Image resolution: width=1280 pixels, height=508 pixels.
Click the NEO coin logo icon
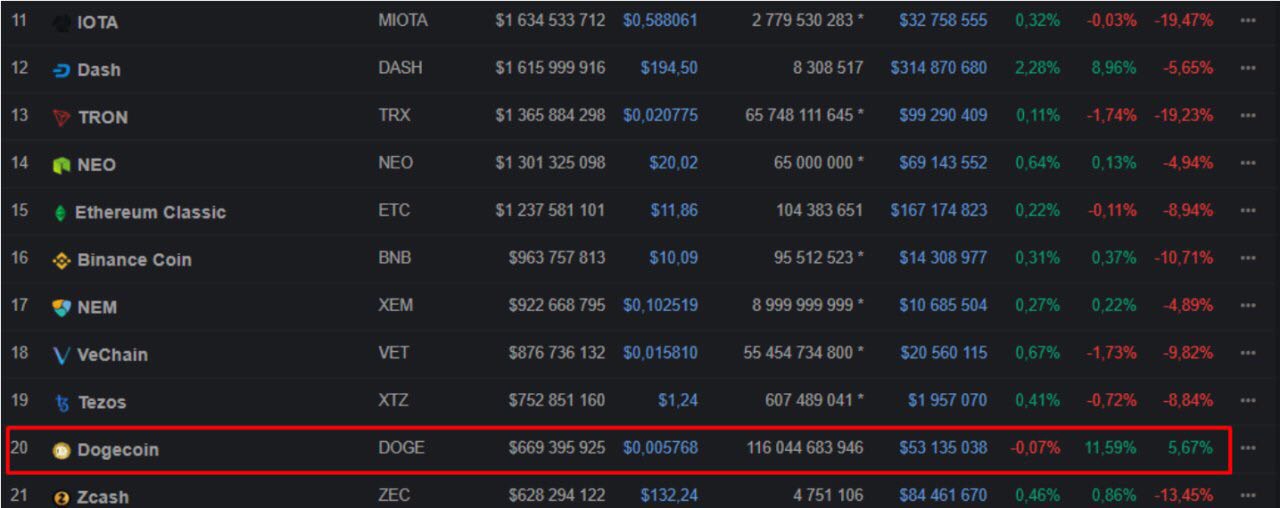(62, 165)
